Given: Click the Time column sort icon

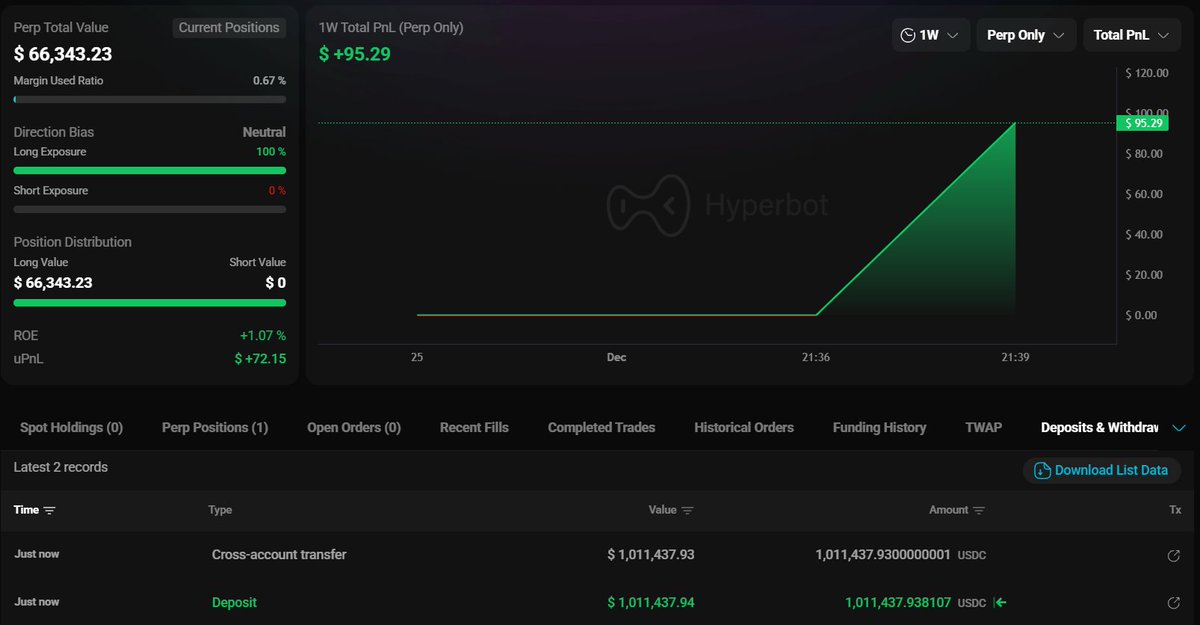Looking at the screenshot, I should point(49,510).
